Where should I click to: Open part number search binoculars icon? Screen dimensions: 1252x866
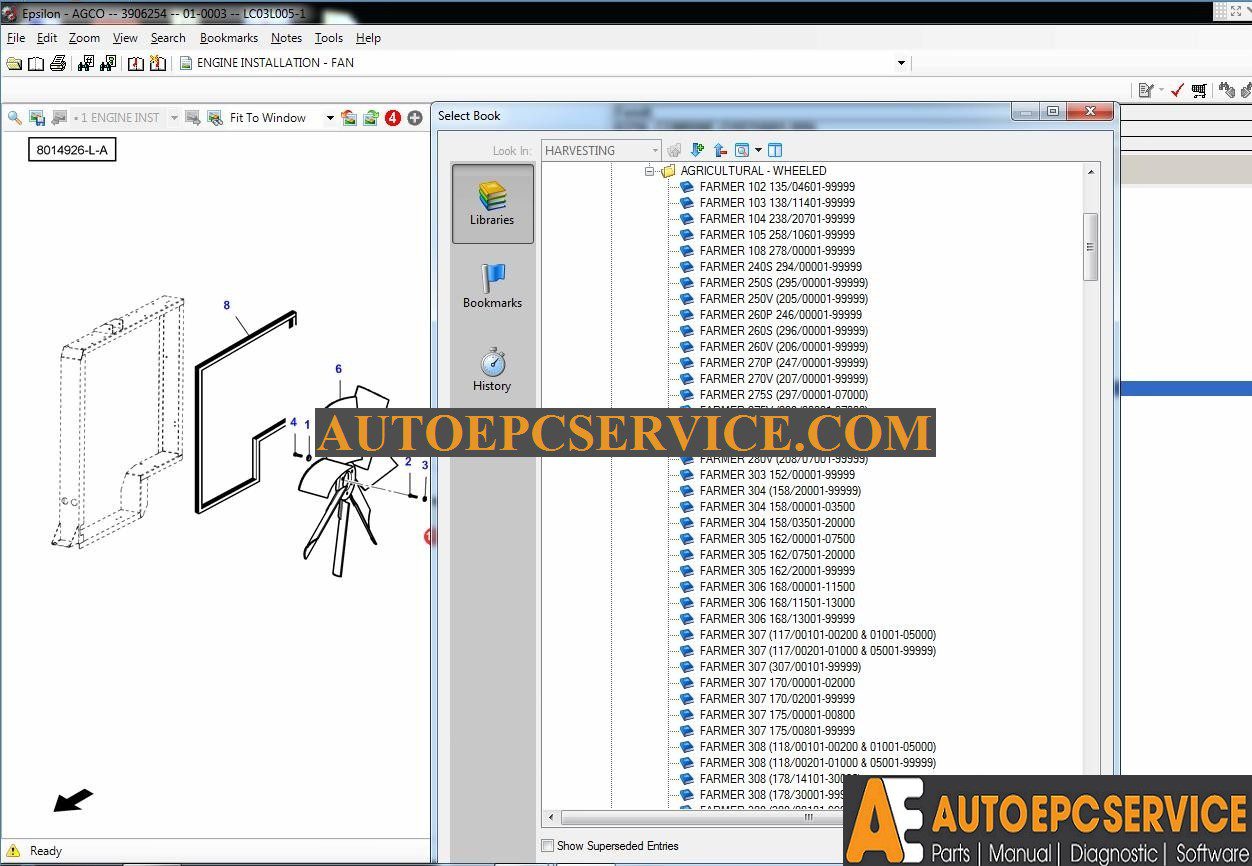pos(86,63)
